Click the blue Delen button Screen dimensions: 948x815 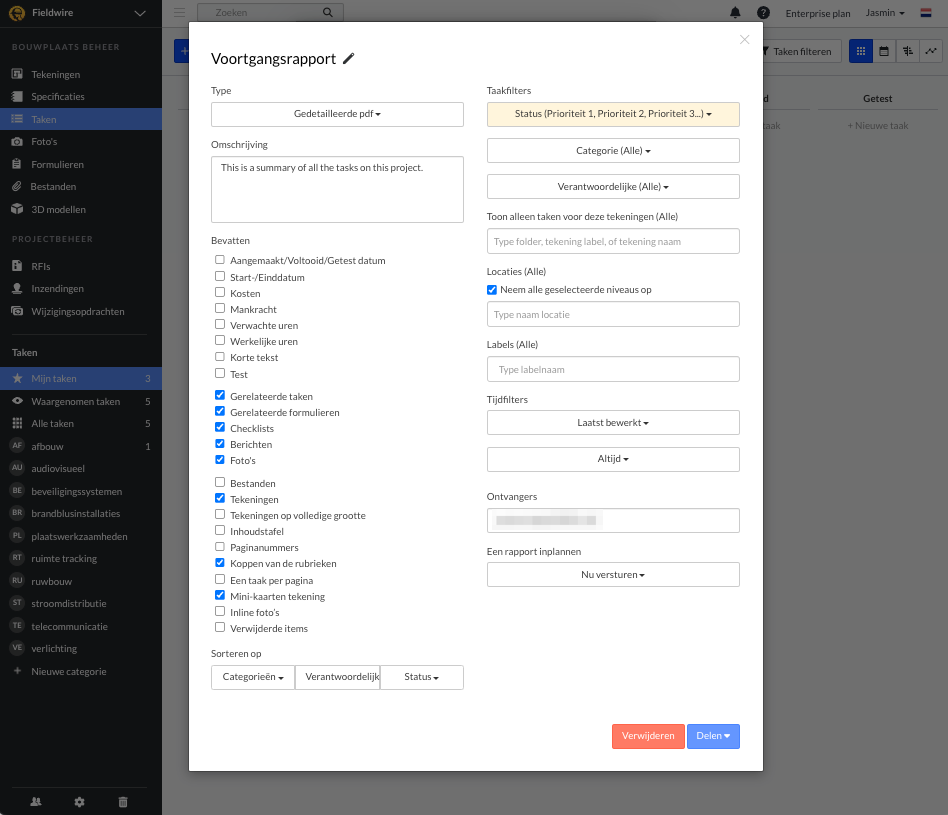713,736
